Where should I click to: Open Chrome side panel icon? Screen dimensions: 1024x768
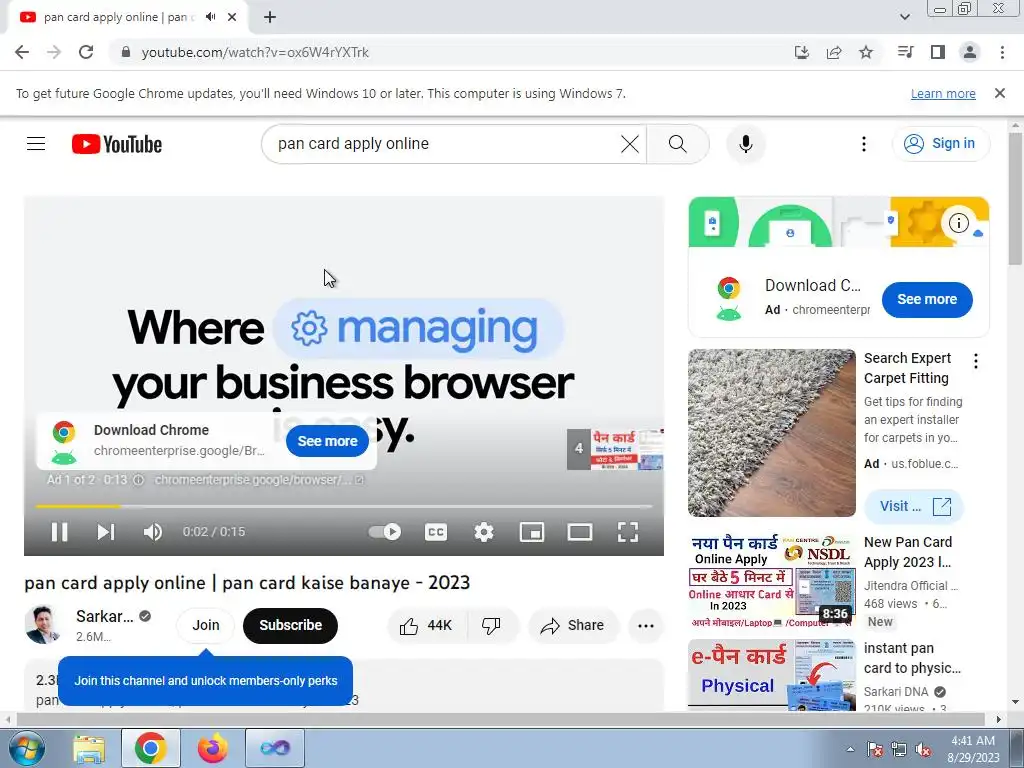click(x=938, y=52)
